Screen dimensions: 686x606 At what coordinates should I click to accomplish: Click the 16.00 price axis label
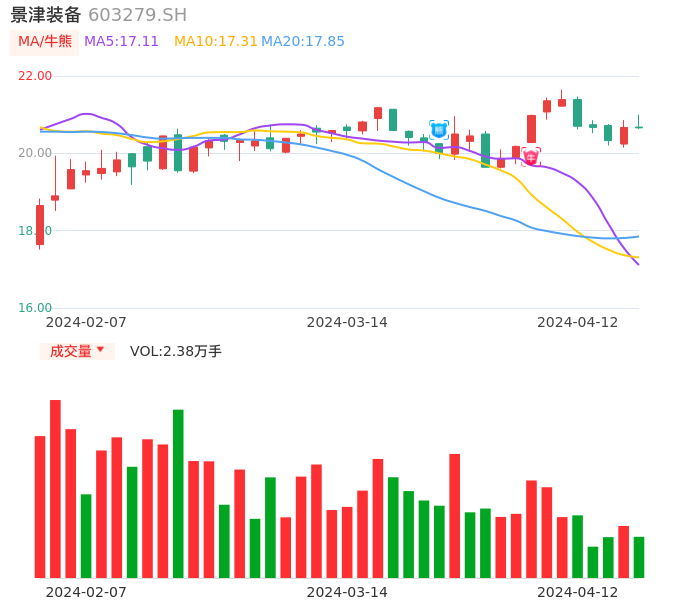(x=35, y=308)
